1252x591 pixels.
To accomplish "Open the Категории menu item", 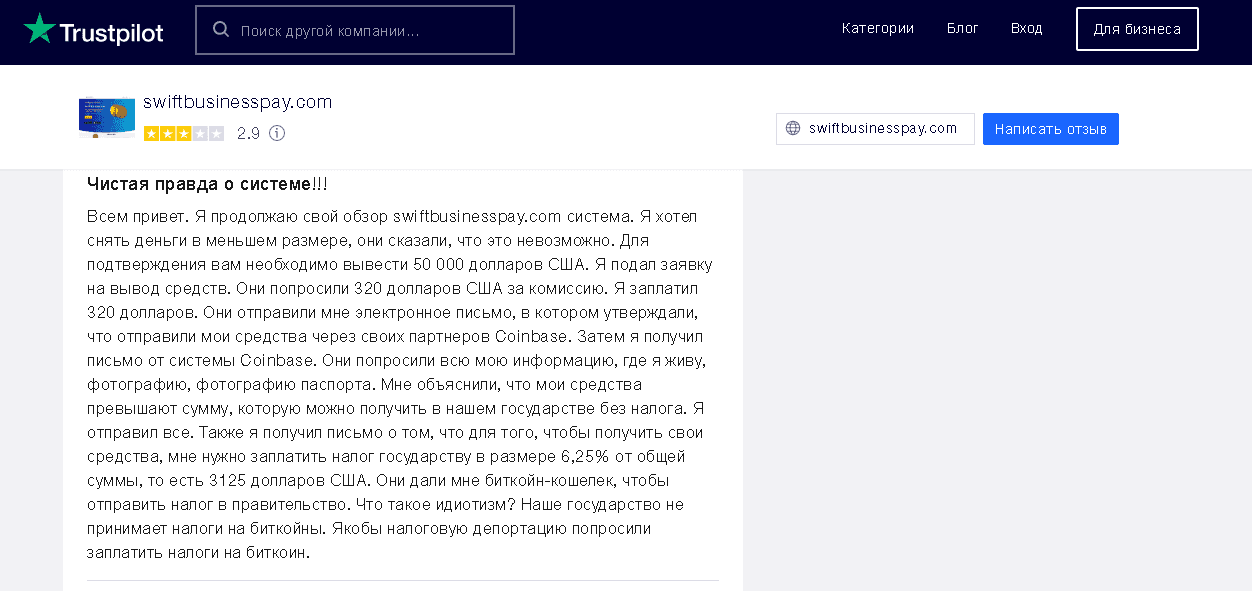I will [877, 29].
